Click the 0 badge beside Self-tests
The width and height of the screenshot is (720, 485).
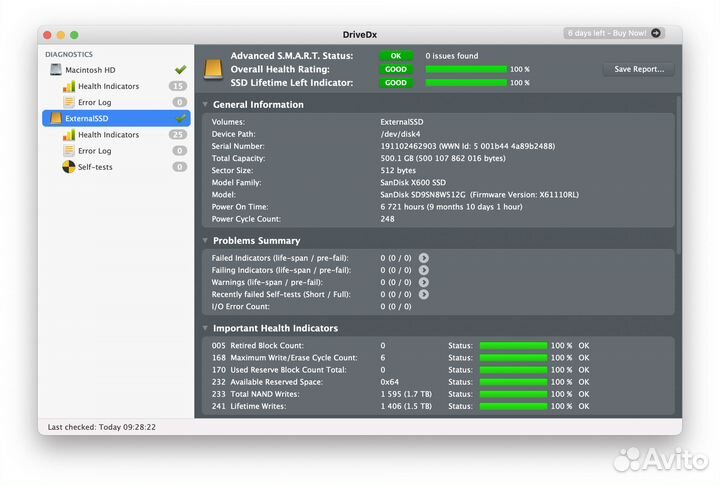(x=180, y=167)
